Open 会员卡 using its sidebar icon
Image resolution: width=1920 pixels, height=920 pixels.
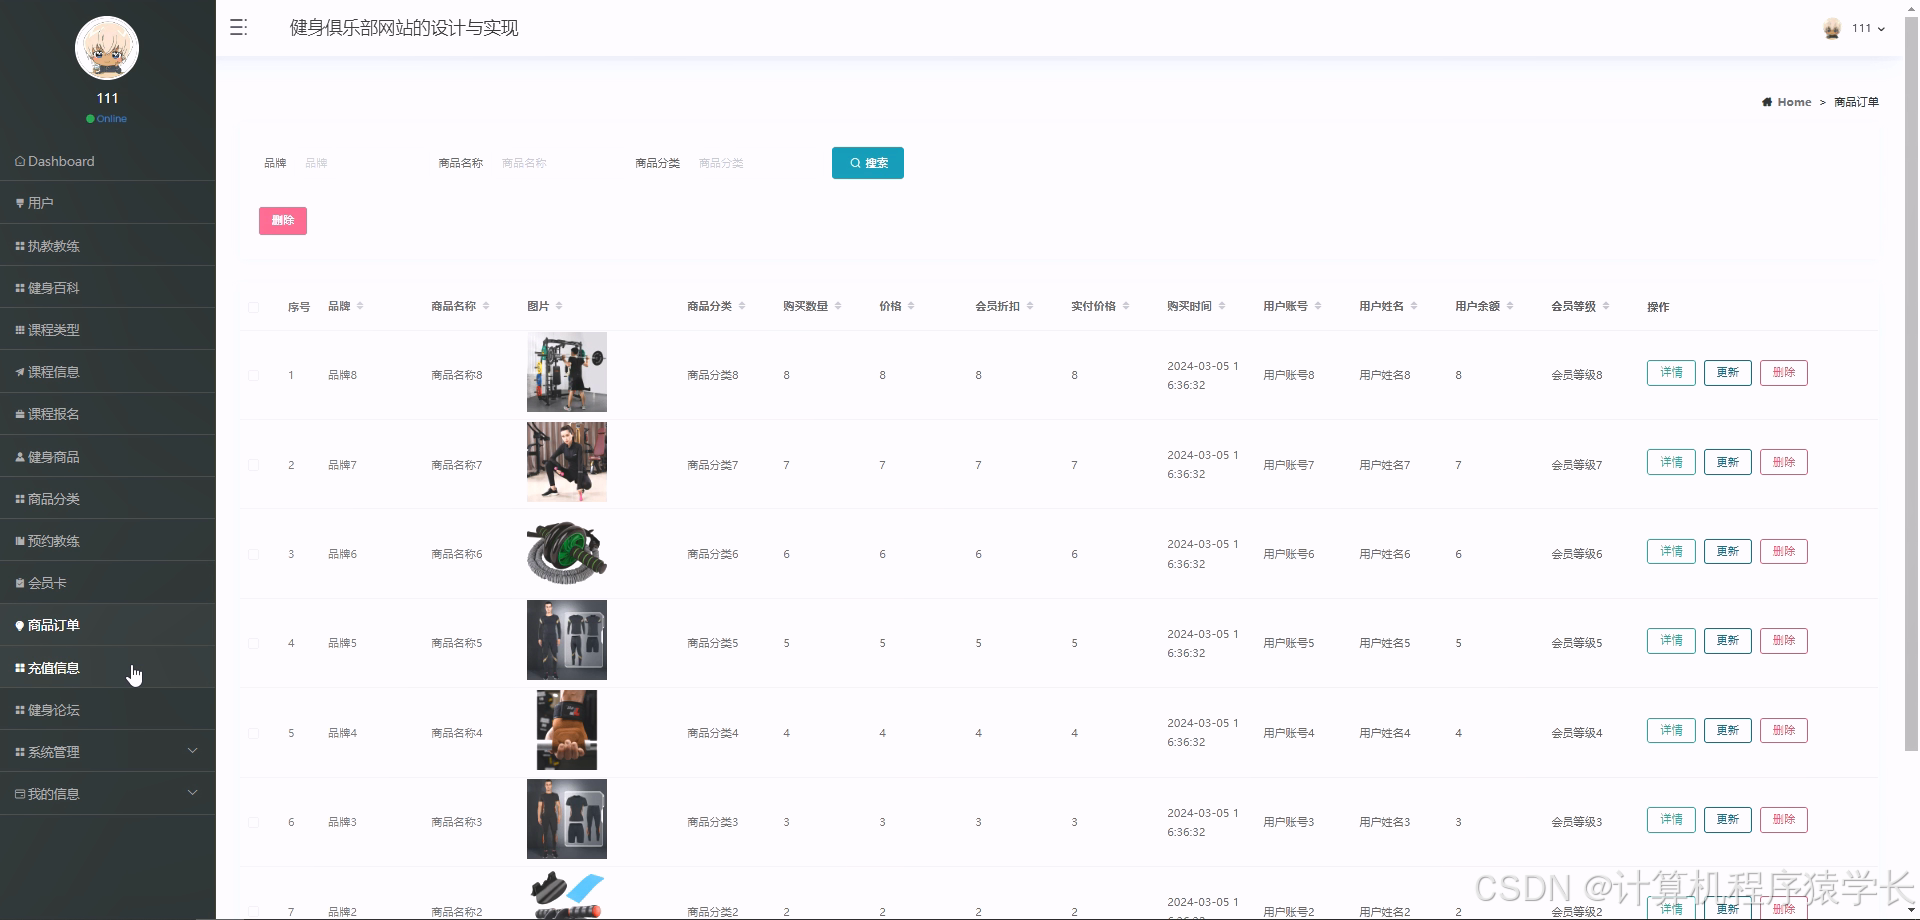tap(19, 582)
